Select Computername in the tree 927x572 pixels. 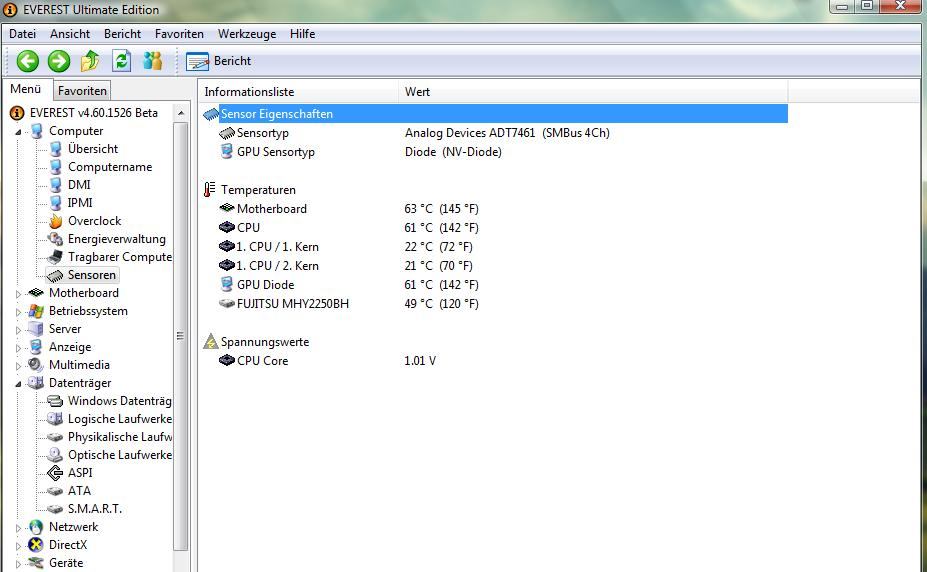tap(110, 167)
